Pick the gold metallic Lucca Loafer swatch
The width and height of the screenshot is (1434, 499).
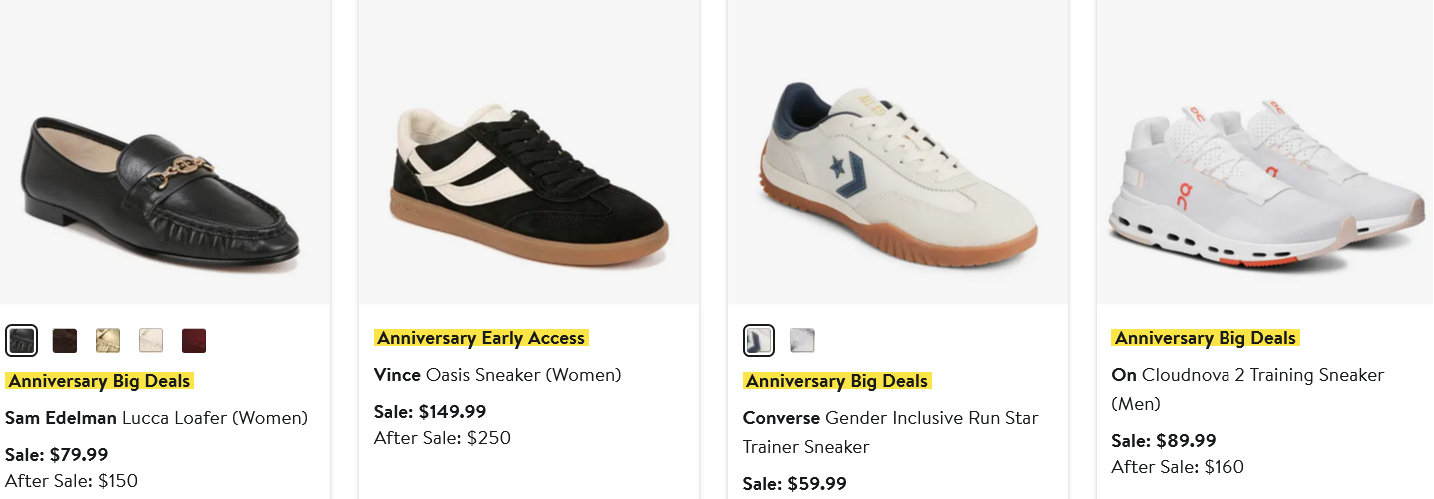pyautogui.click(x=108, y=341)
